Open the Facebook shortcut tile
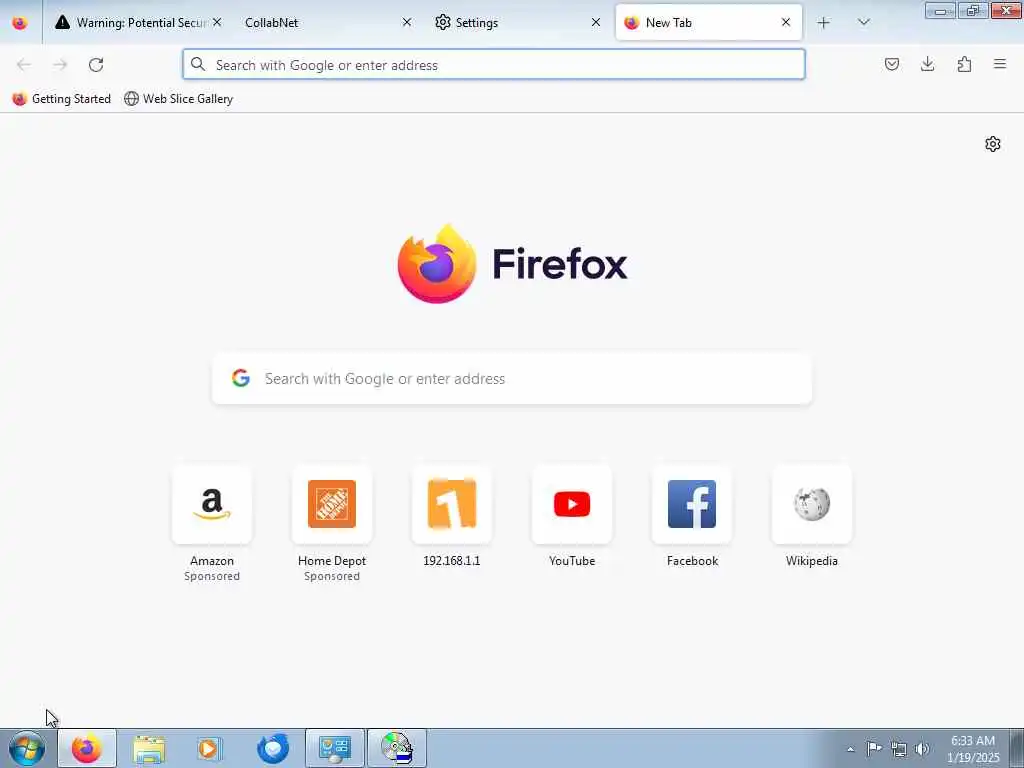 pos(692,504)
